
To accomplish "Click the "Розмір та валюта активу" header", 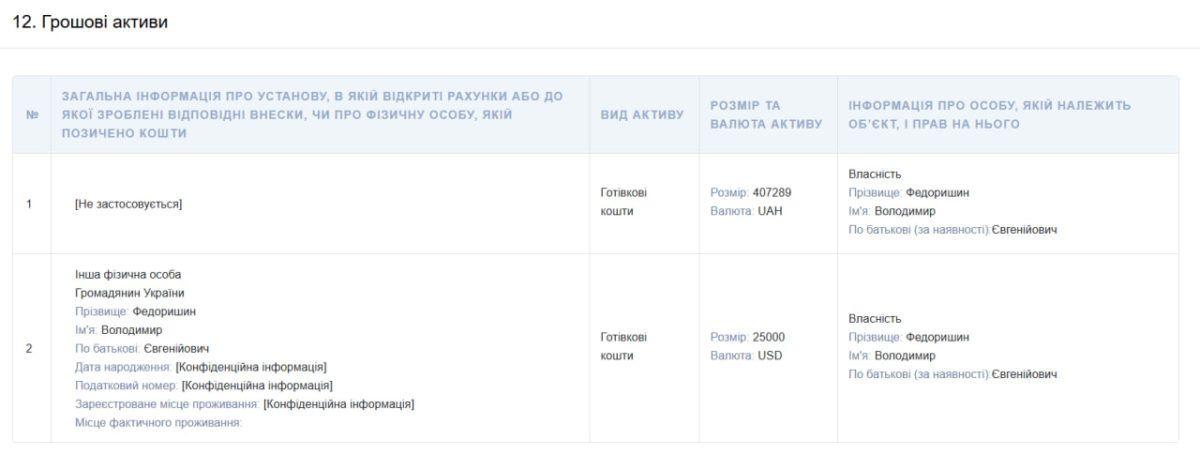I will pyautogui.click(x=766, y=114).
